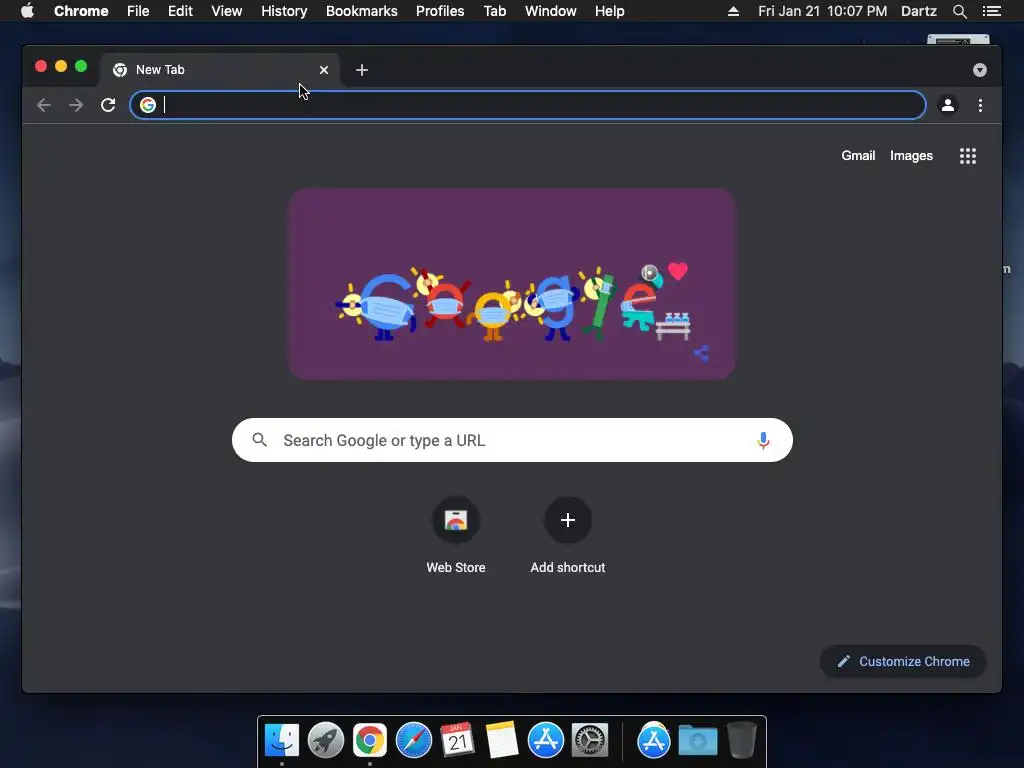Open the Profiles menu

pos(440,11)
